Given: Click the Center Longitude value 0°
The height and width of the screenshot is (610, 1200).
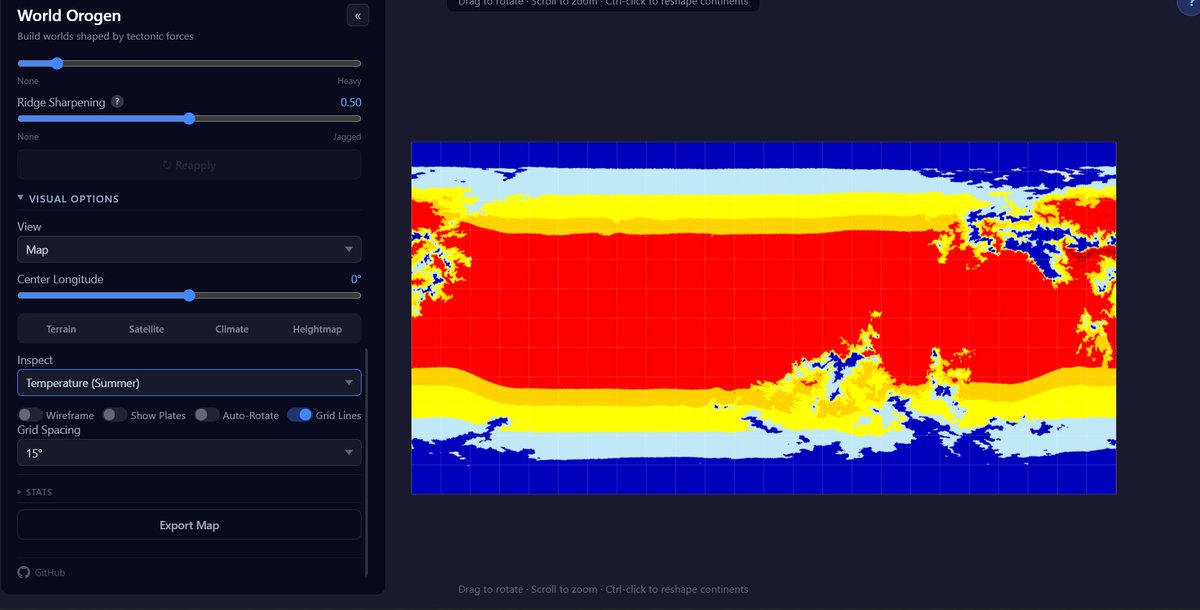Looking at the screenshot, I should tap(355, 279).
